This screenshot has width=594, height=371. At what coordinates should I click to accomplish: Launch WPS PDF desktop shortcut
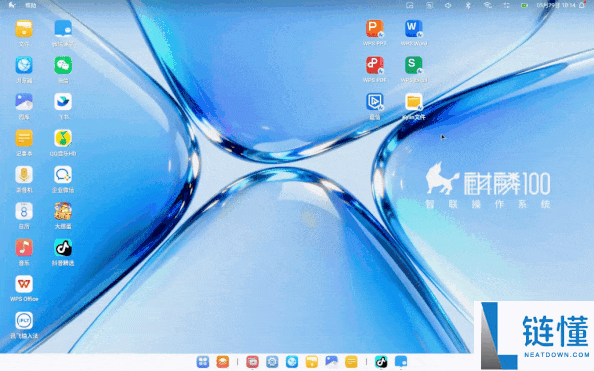pos(375,65)
